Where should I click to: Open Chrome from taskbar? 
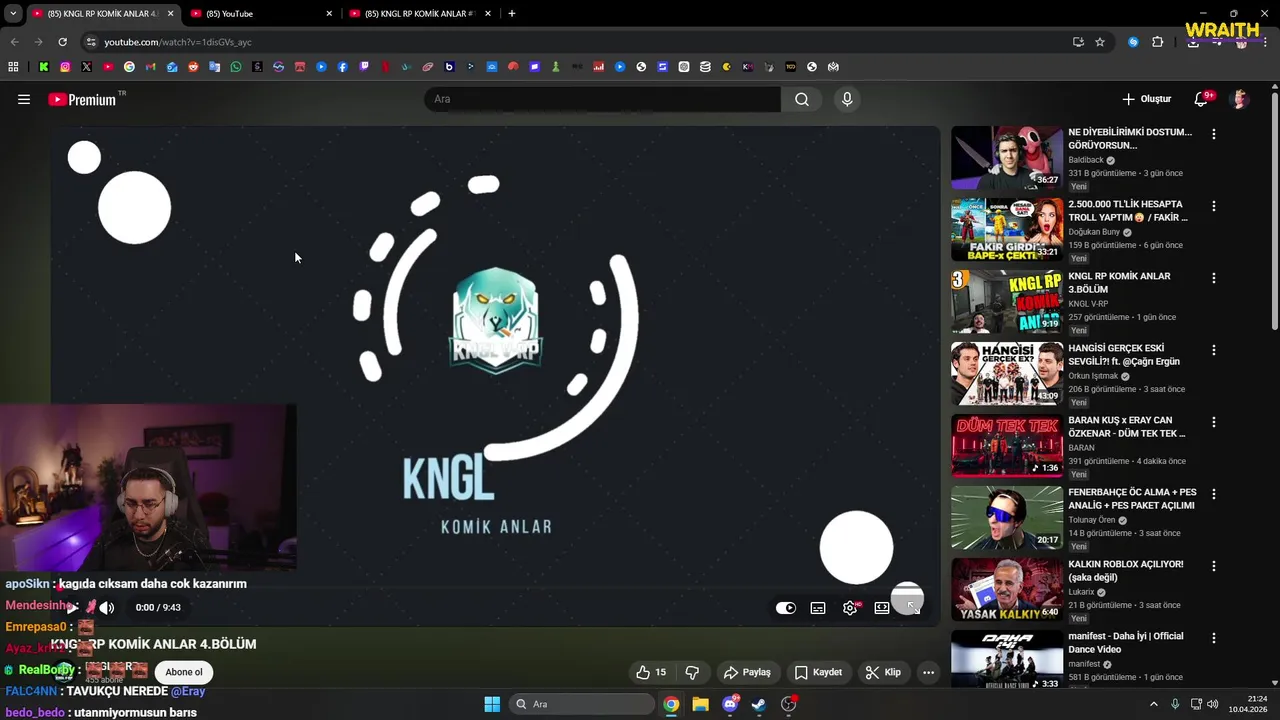click(671, 704)
